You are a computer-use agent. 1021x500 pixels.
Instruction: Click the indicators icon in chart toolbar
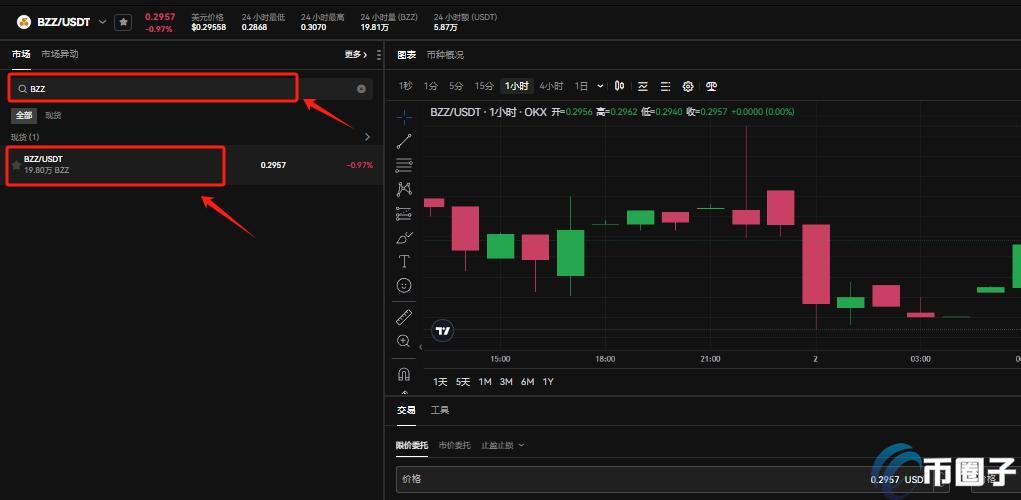point(643,86)
